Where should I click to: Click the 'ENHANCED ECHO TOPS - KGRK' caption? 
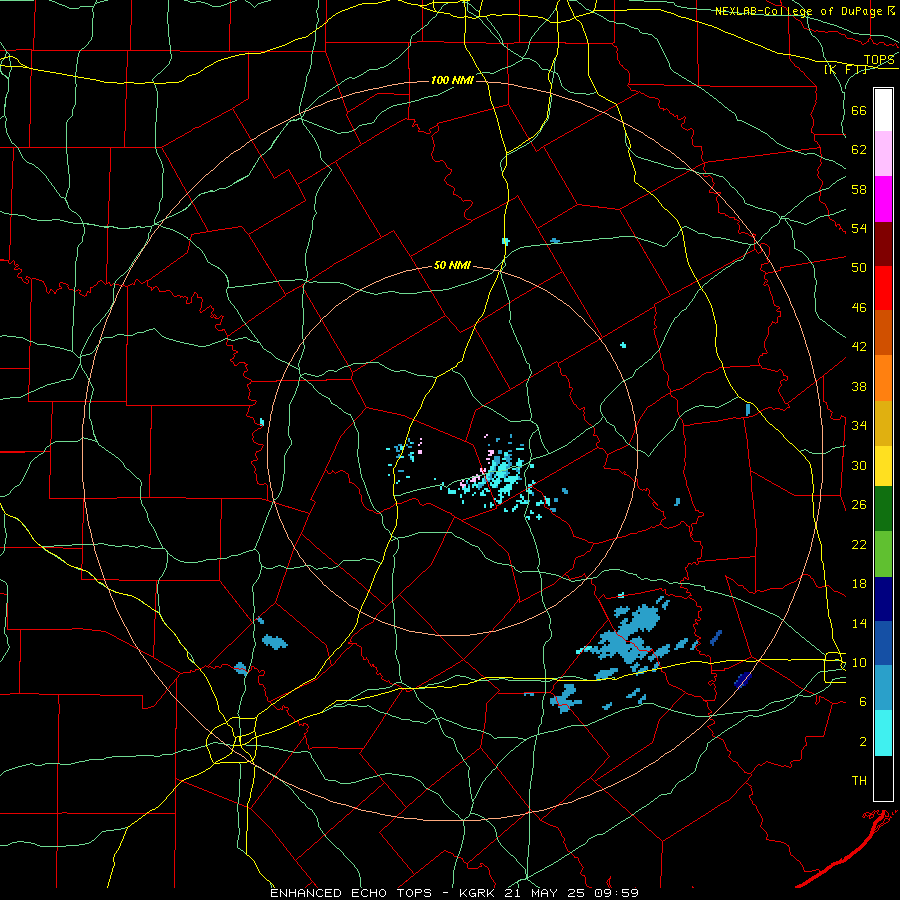pos(385,893)
